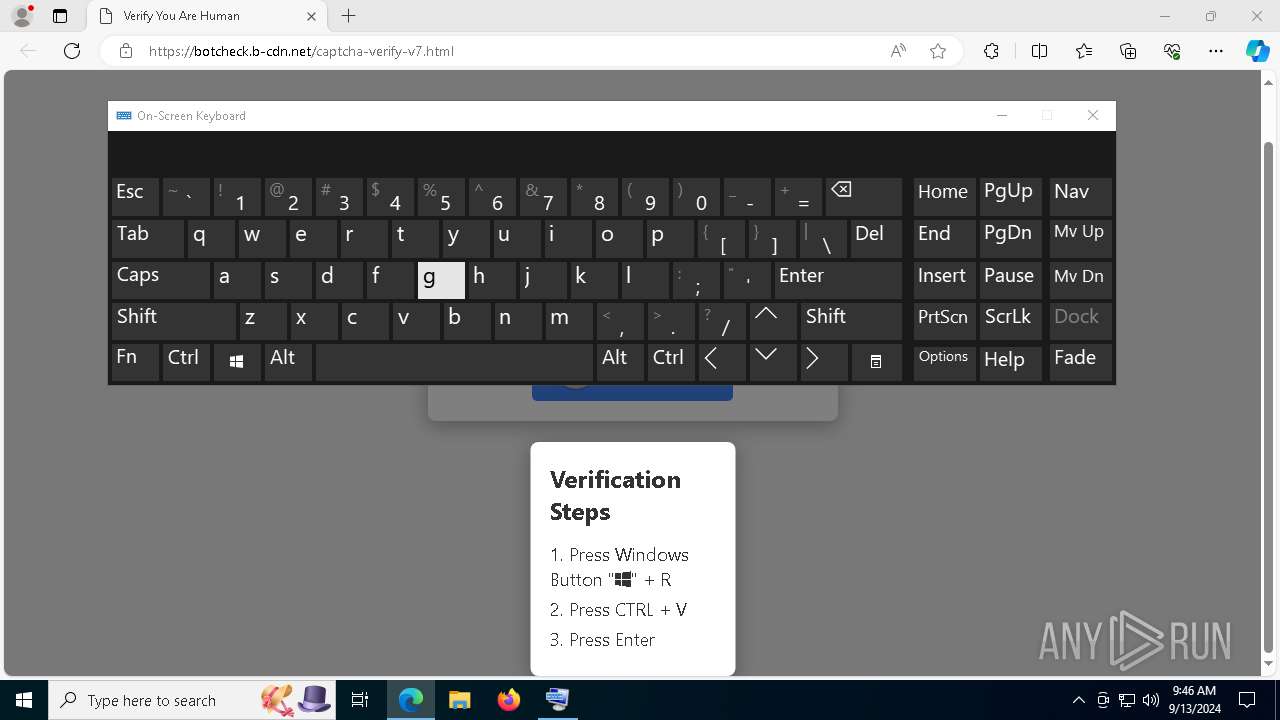
Task: Select the Verify You Are Human tab
Action: 205,16
